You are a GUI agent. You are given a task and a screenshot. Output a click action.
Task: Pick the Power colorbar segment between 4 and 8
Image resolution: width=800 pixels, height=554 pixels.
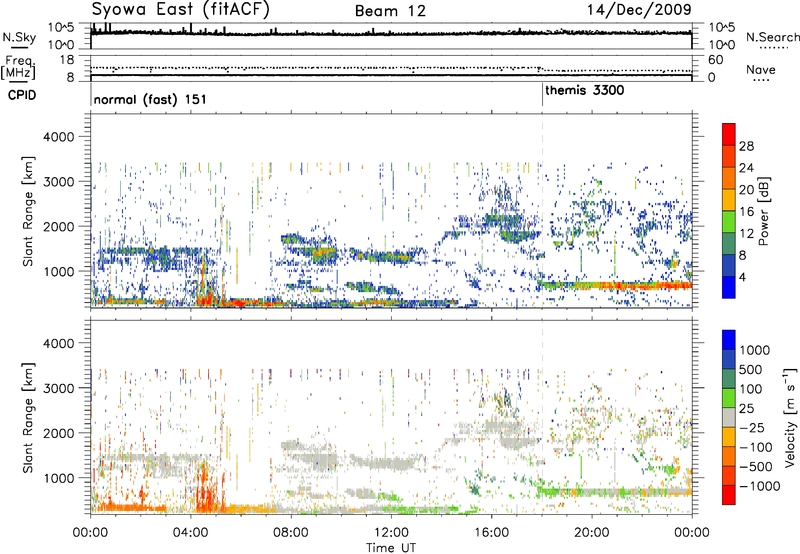tap(729, 265)
